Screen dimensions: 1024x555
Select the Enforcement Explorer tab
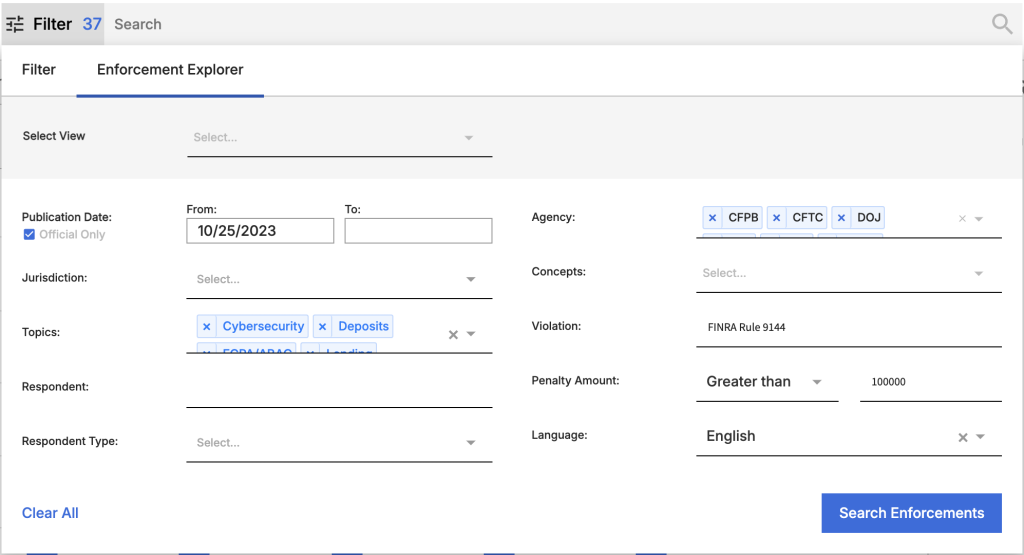tap(170, 70)
